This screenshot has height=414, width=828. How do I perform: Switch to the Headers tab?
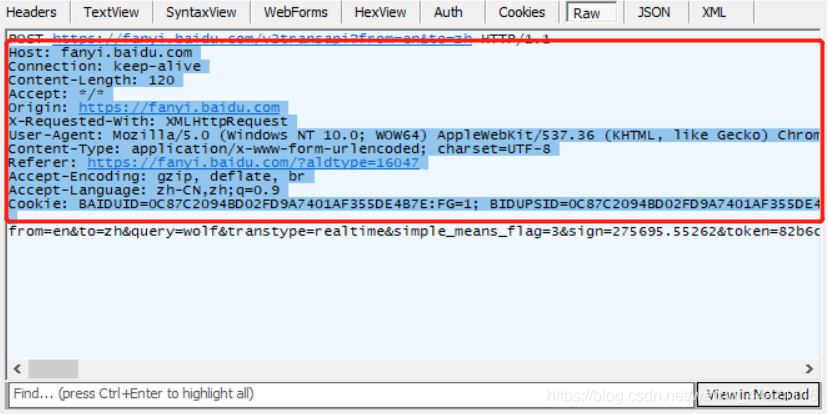pyautogui.click(x=31, y=12)
